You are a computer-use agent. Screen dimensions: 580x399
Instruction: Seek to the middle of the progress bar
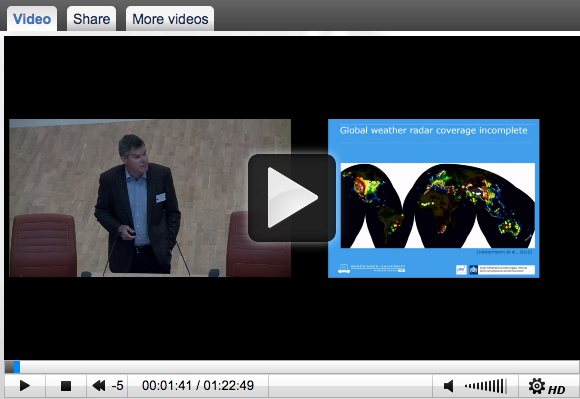pyautogui.click(x=292, y=367)
